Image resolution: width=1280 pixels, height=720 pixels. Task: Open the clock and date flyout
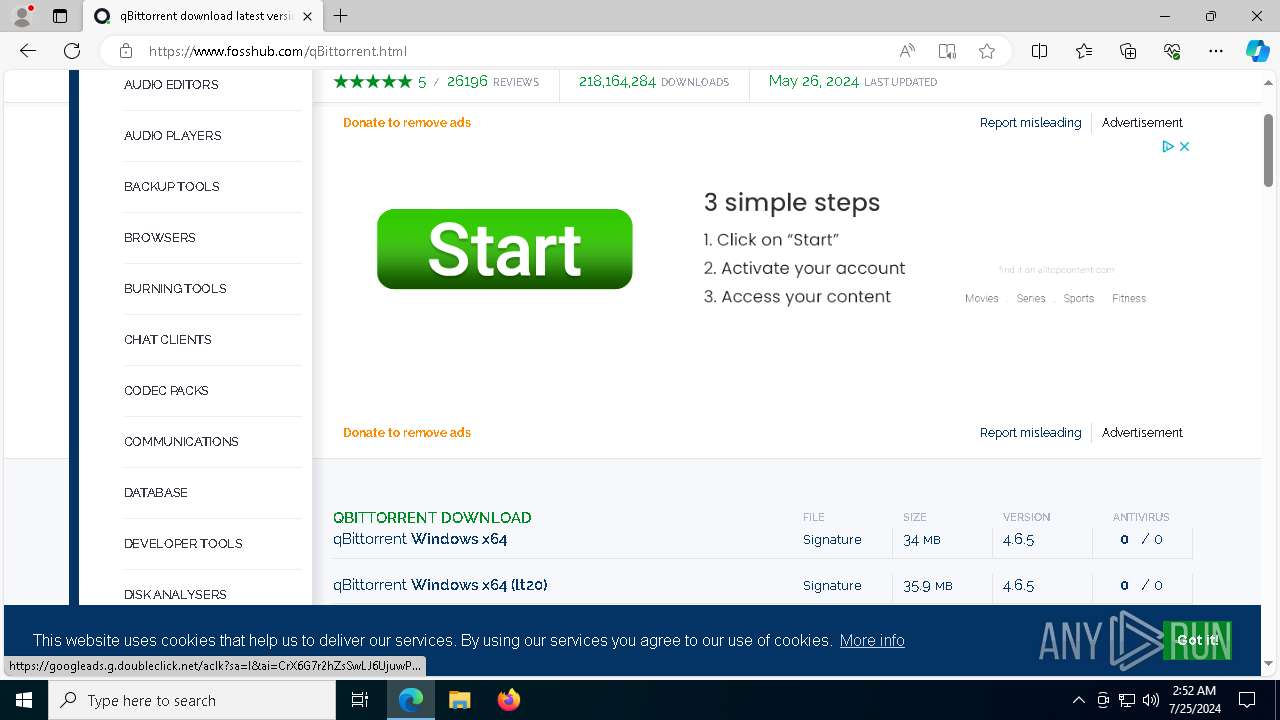point(1194,700)
